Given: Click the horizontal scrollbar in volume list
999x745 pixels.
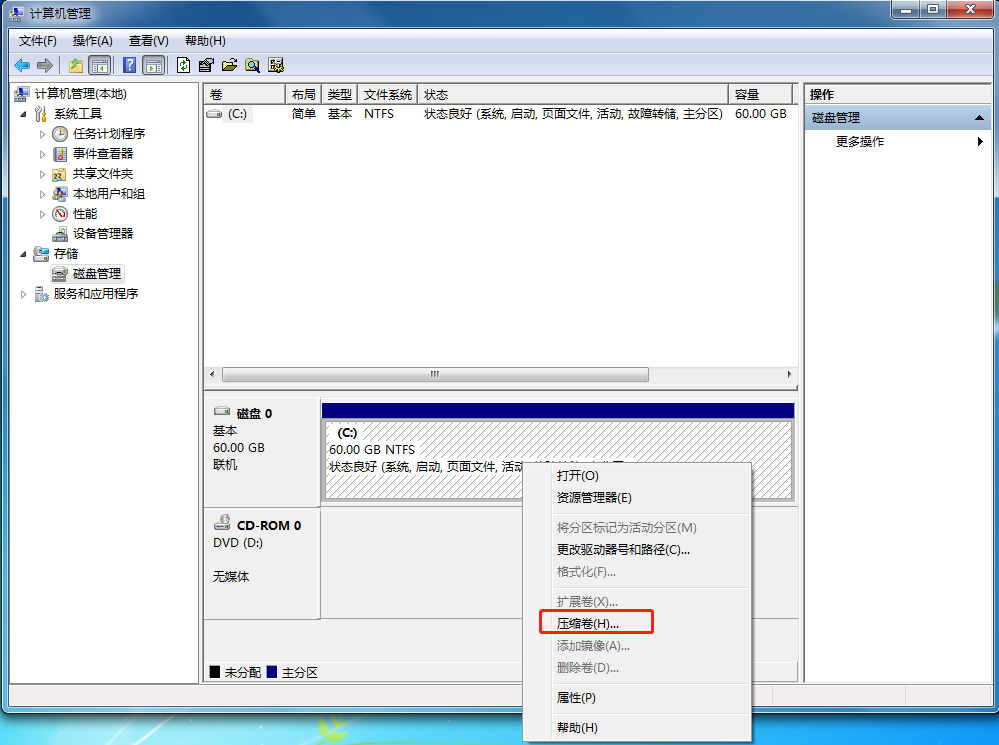Looking at the screenshot, I should tap(435, 374).
